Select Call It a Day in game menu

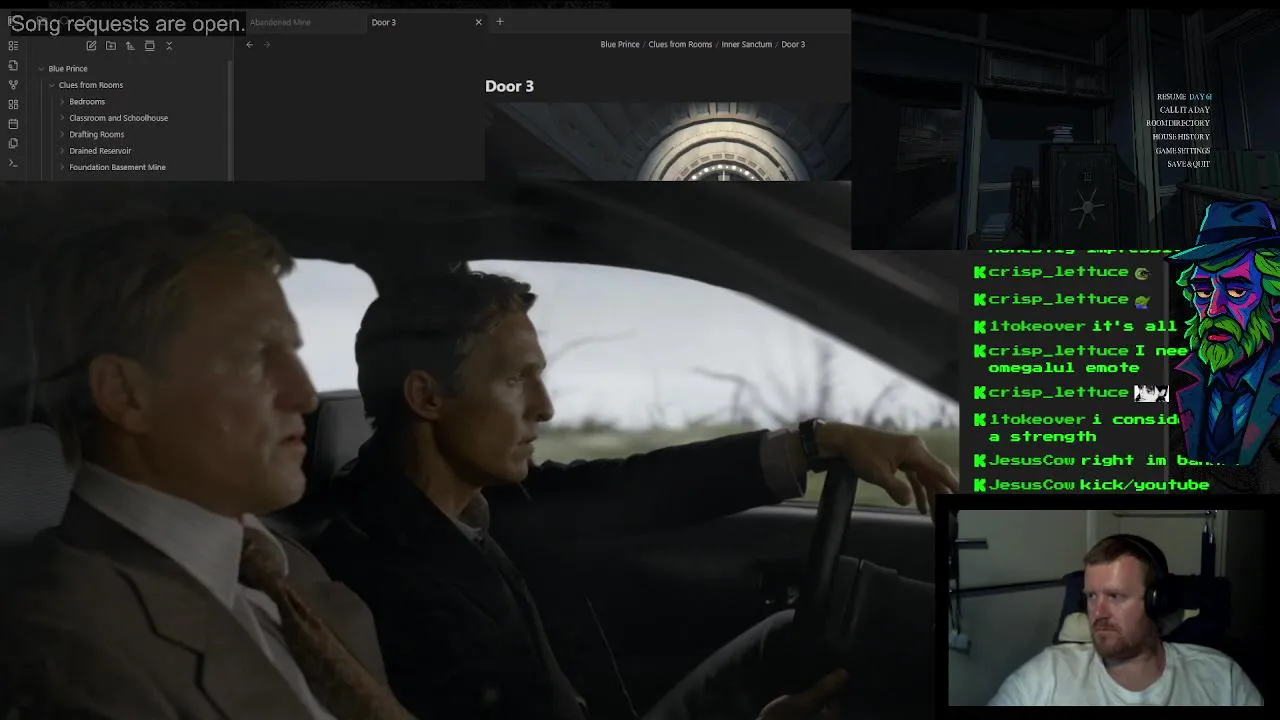click(x=1185, y=110)
